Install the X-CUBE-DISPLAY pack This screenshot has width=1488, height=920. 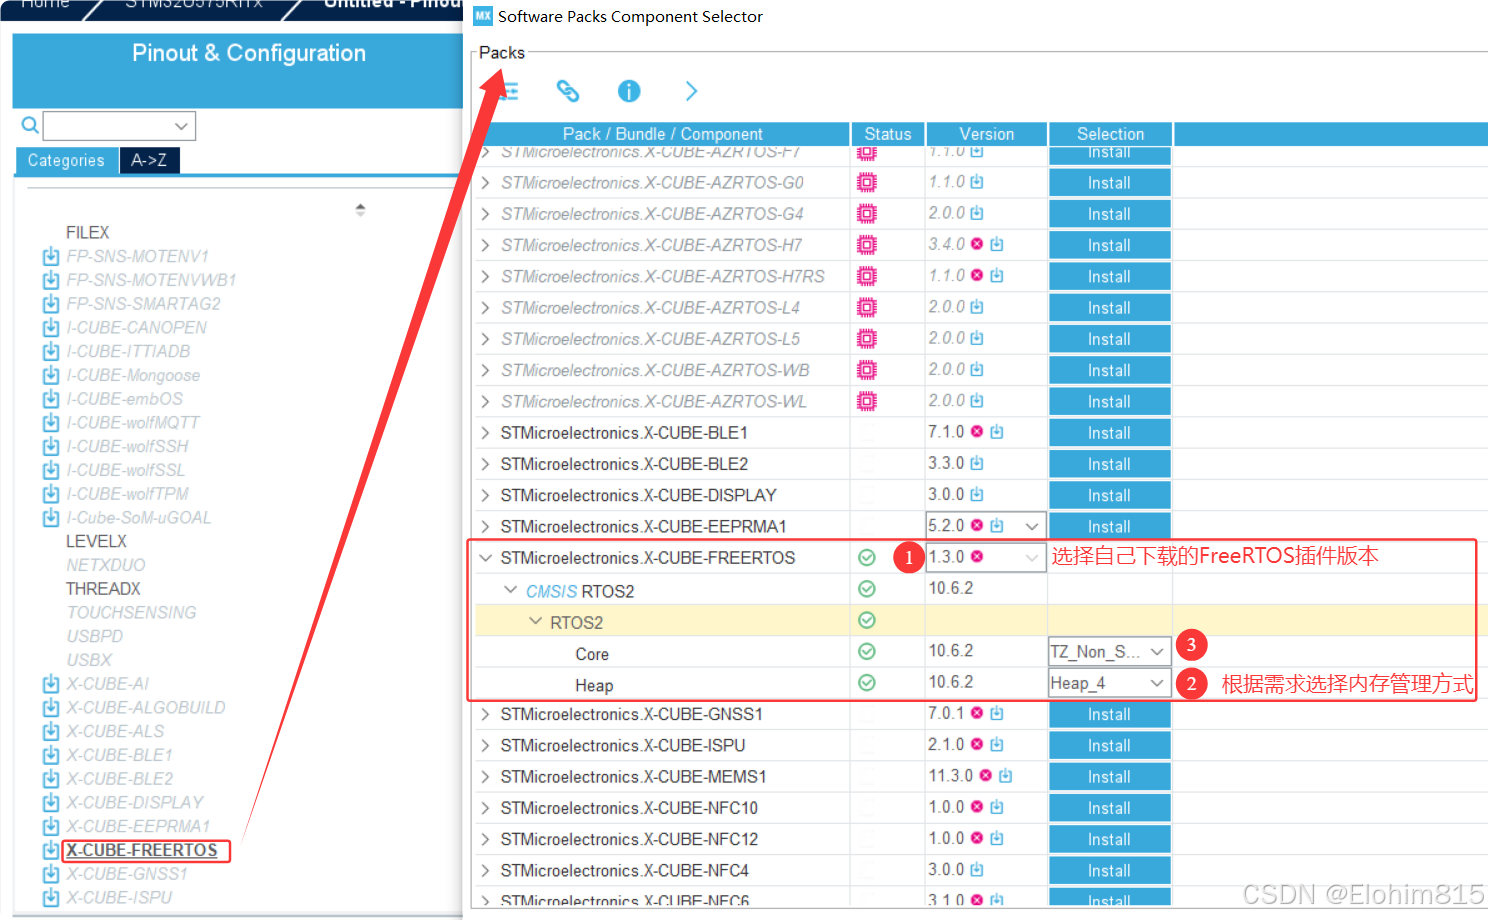[1109, 495]
